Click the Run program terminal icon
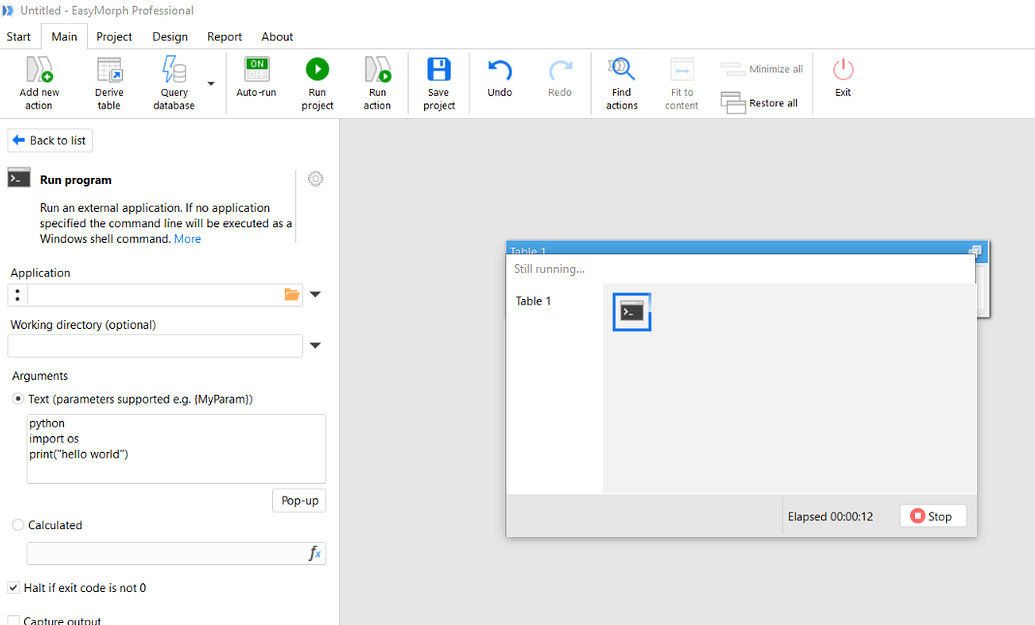The width and height of the screenshot is (1035, 625). tap(19, 178)
